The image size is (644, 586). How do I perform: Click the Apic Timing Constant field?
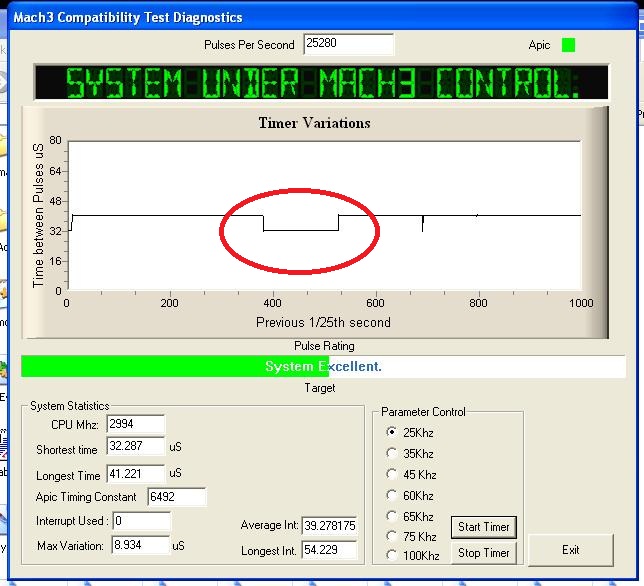(x=177, y=497)
